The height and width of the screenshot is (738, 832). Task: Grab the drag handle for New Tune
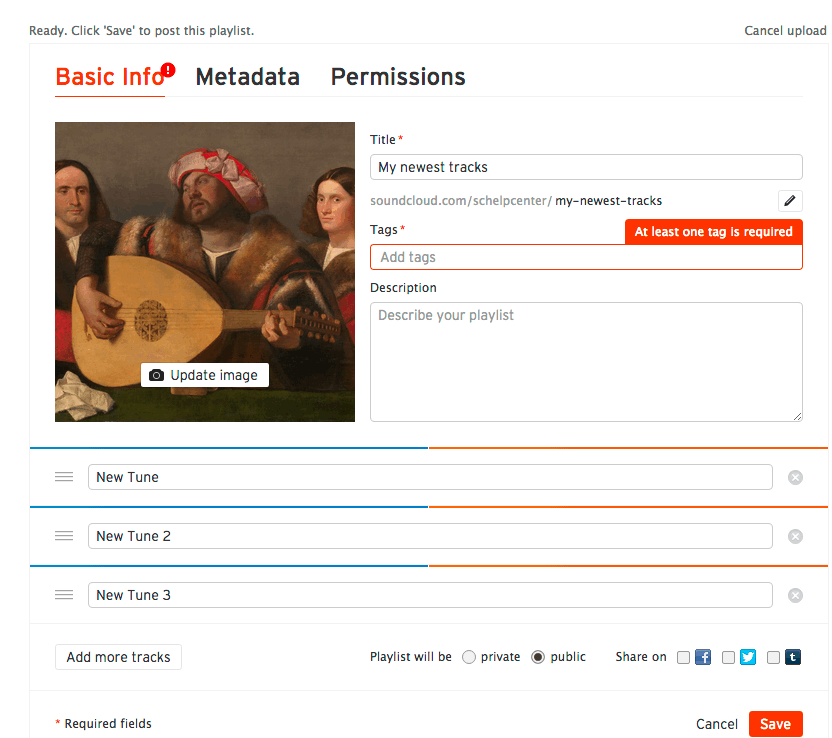64,476
